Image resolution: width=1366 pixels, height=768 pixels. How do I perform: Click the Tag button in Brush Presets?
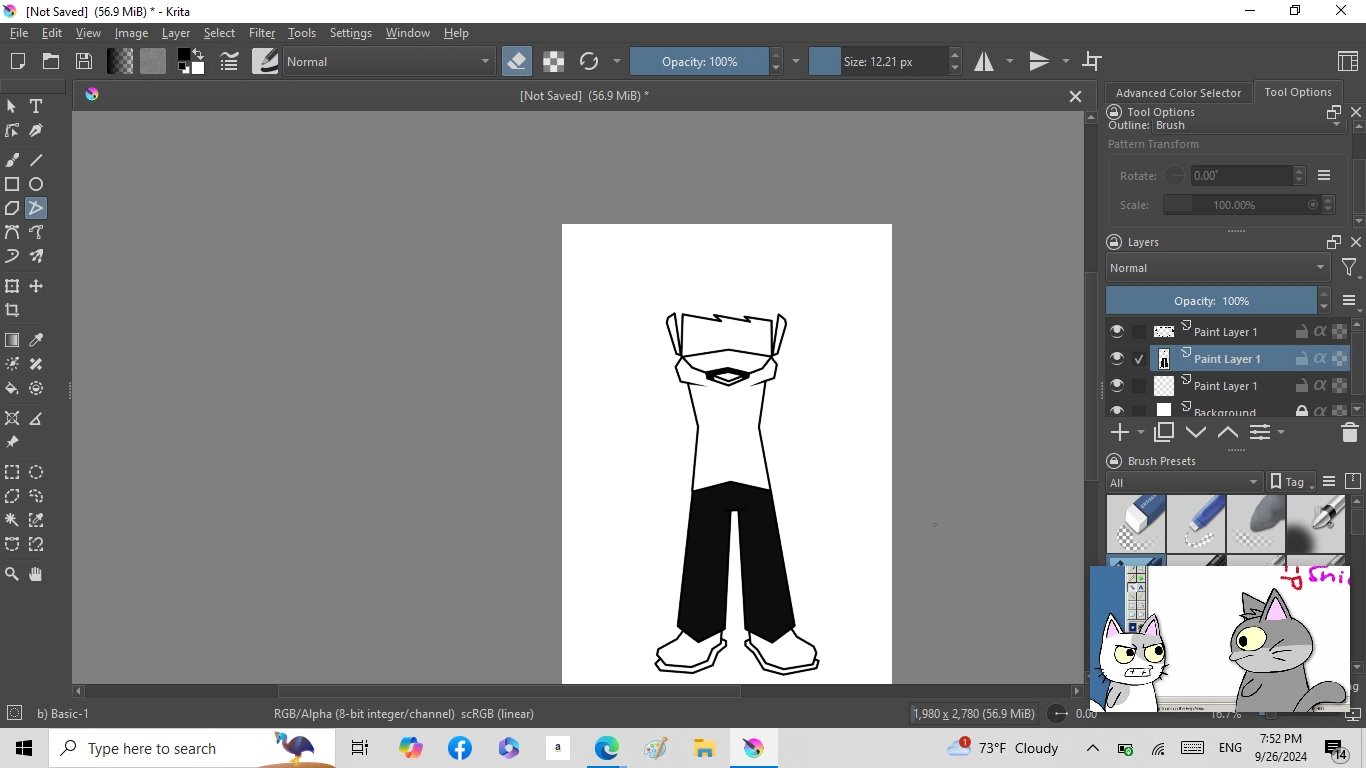(1288, 482)
